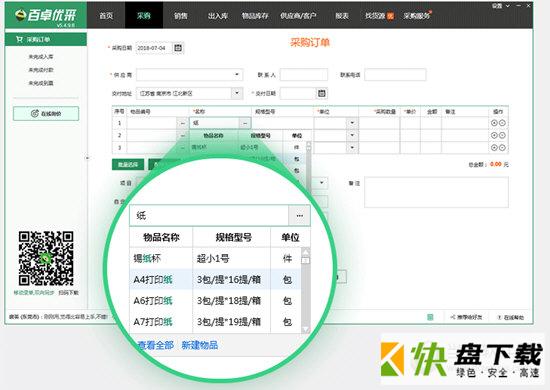This screenshot has height=390, width=550.
Task: Open the 供应商/客户 tab
Action: click(299, 16)
